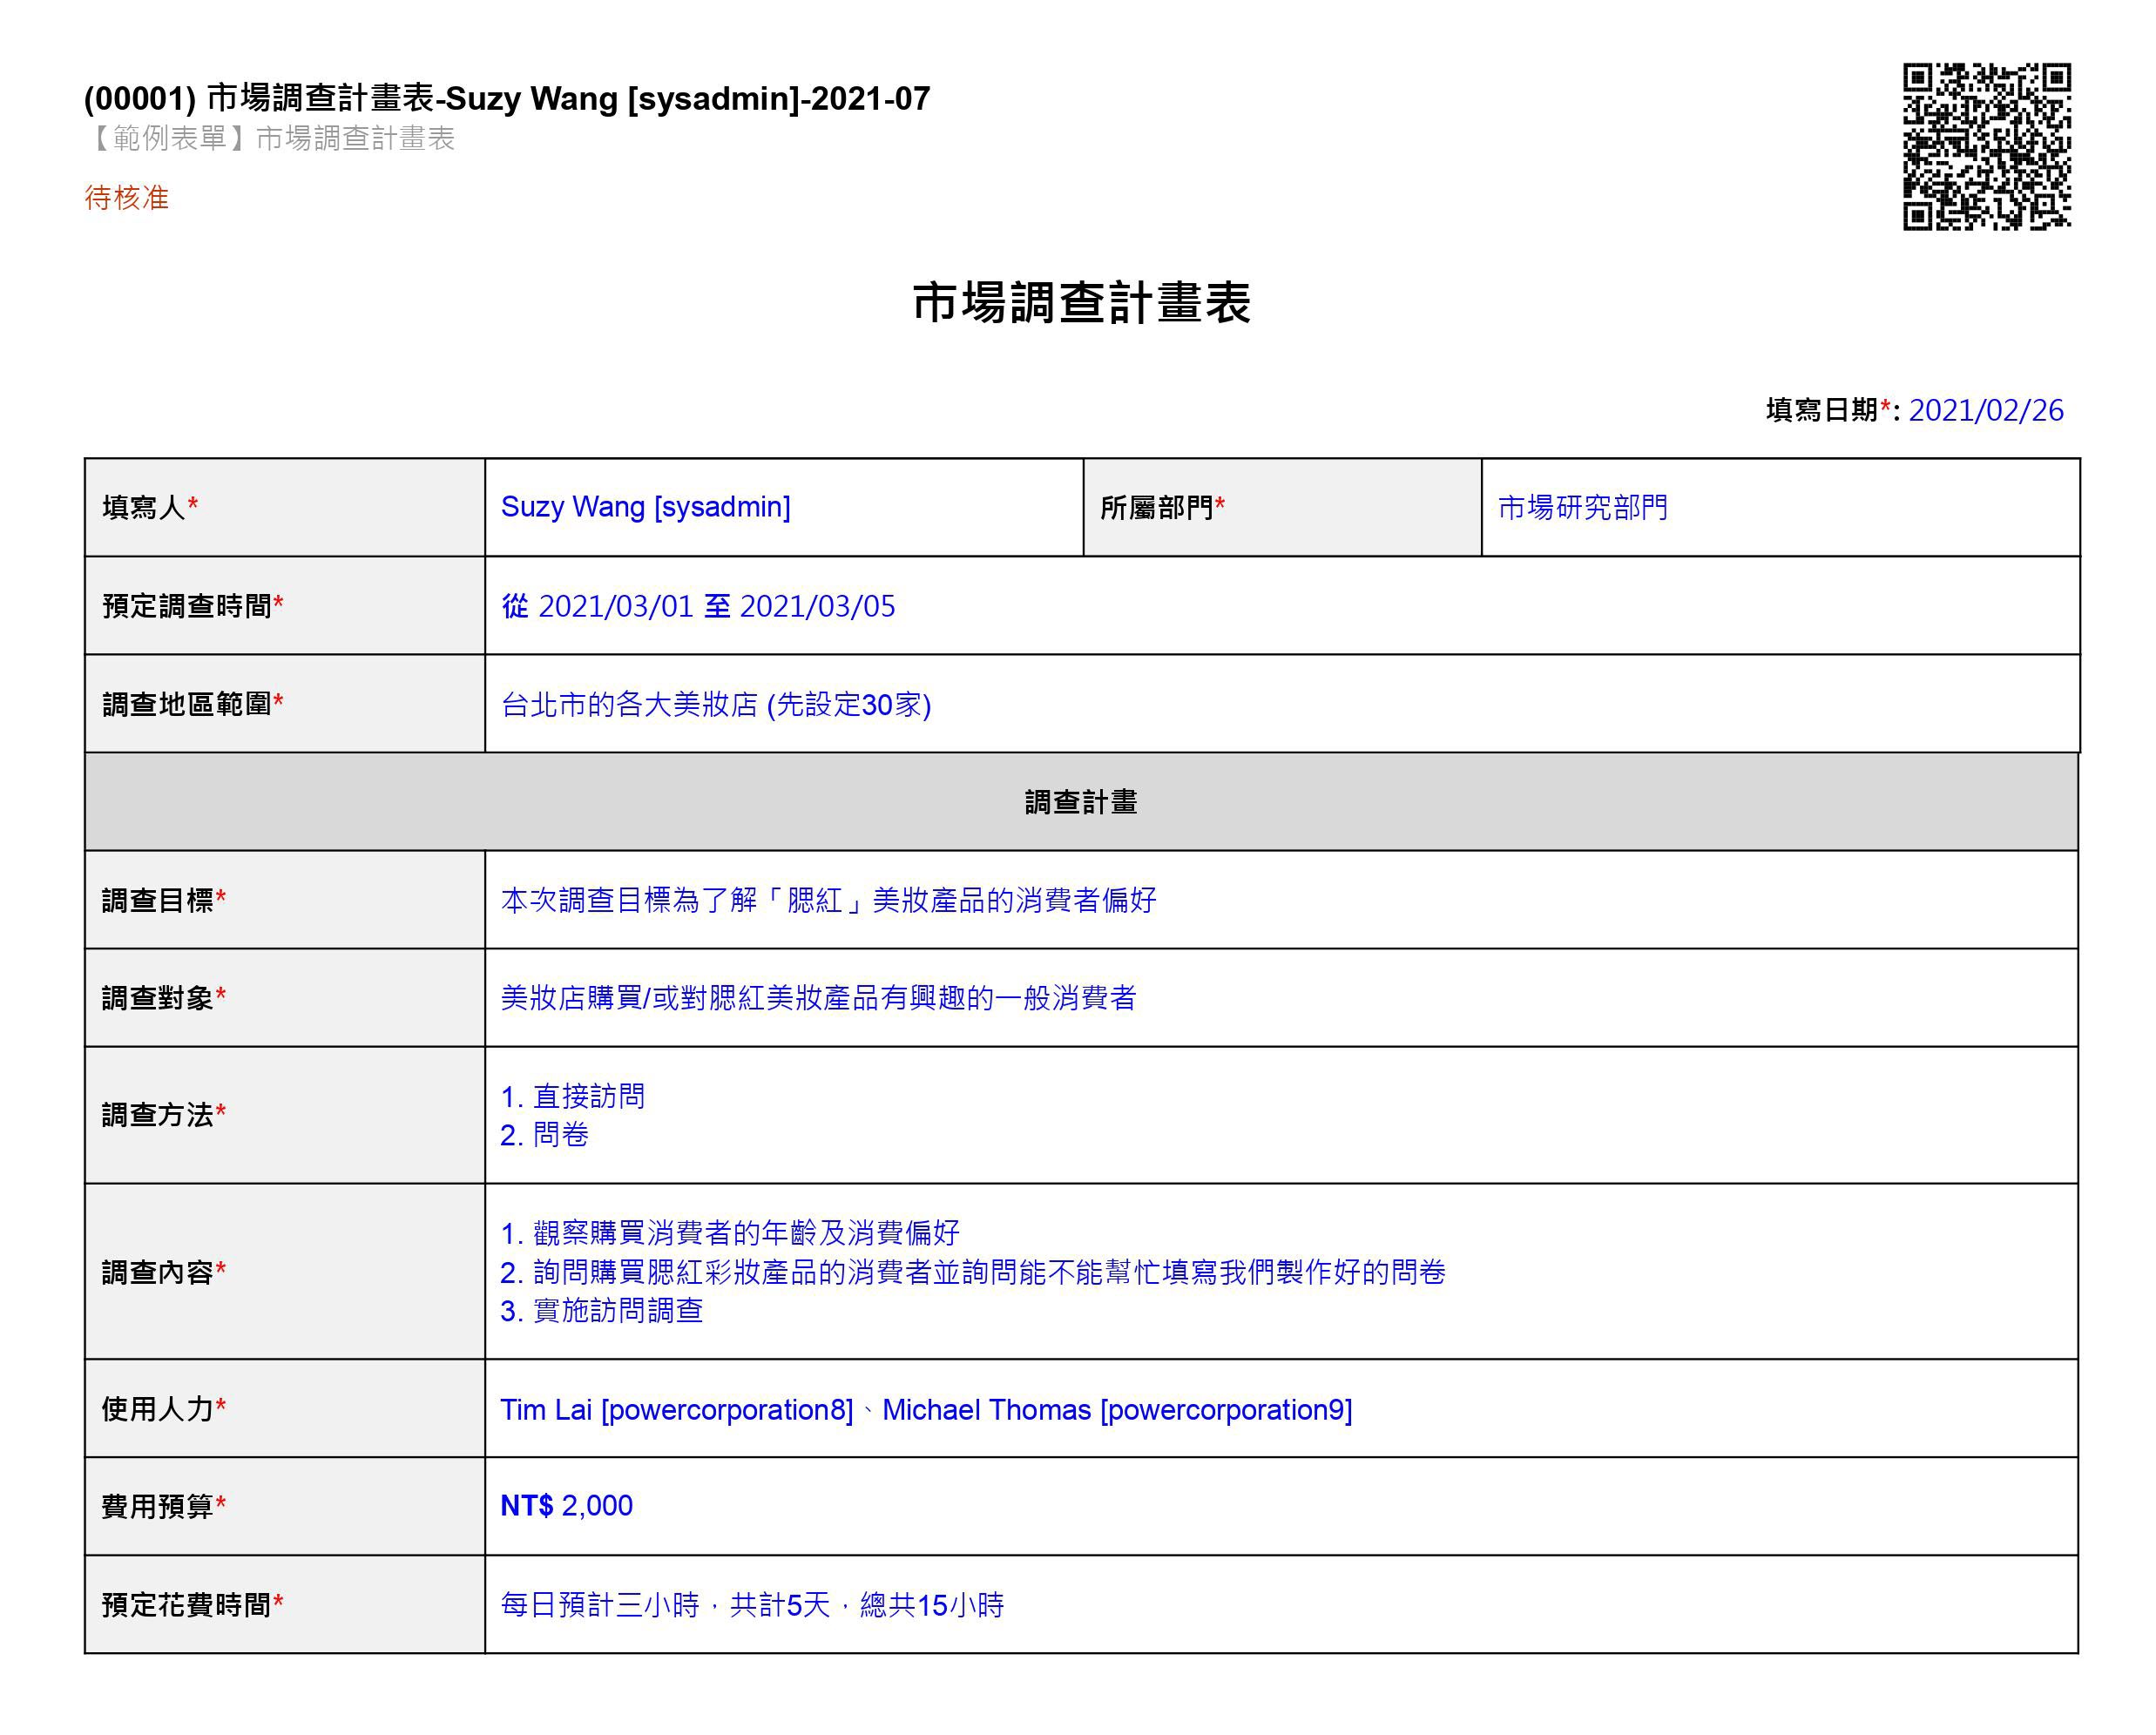Click the 調查對象 target consumers text
Viewport: 2156px width, 1735px height.
[818, 998]
